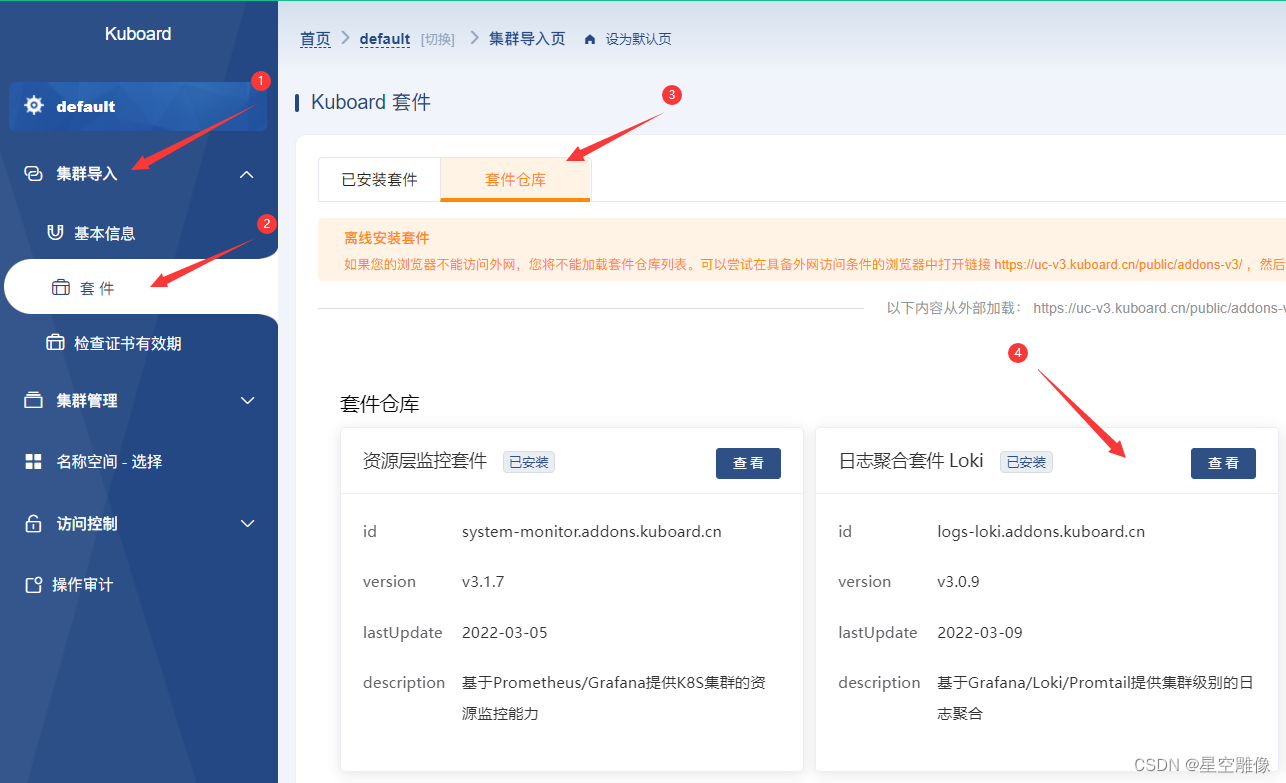
Task: Switch to the 套件仓库 tab
Action: [x=515, y=180]
